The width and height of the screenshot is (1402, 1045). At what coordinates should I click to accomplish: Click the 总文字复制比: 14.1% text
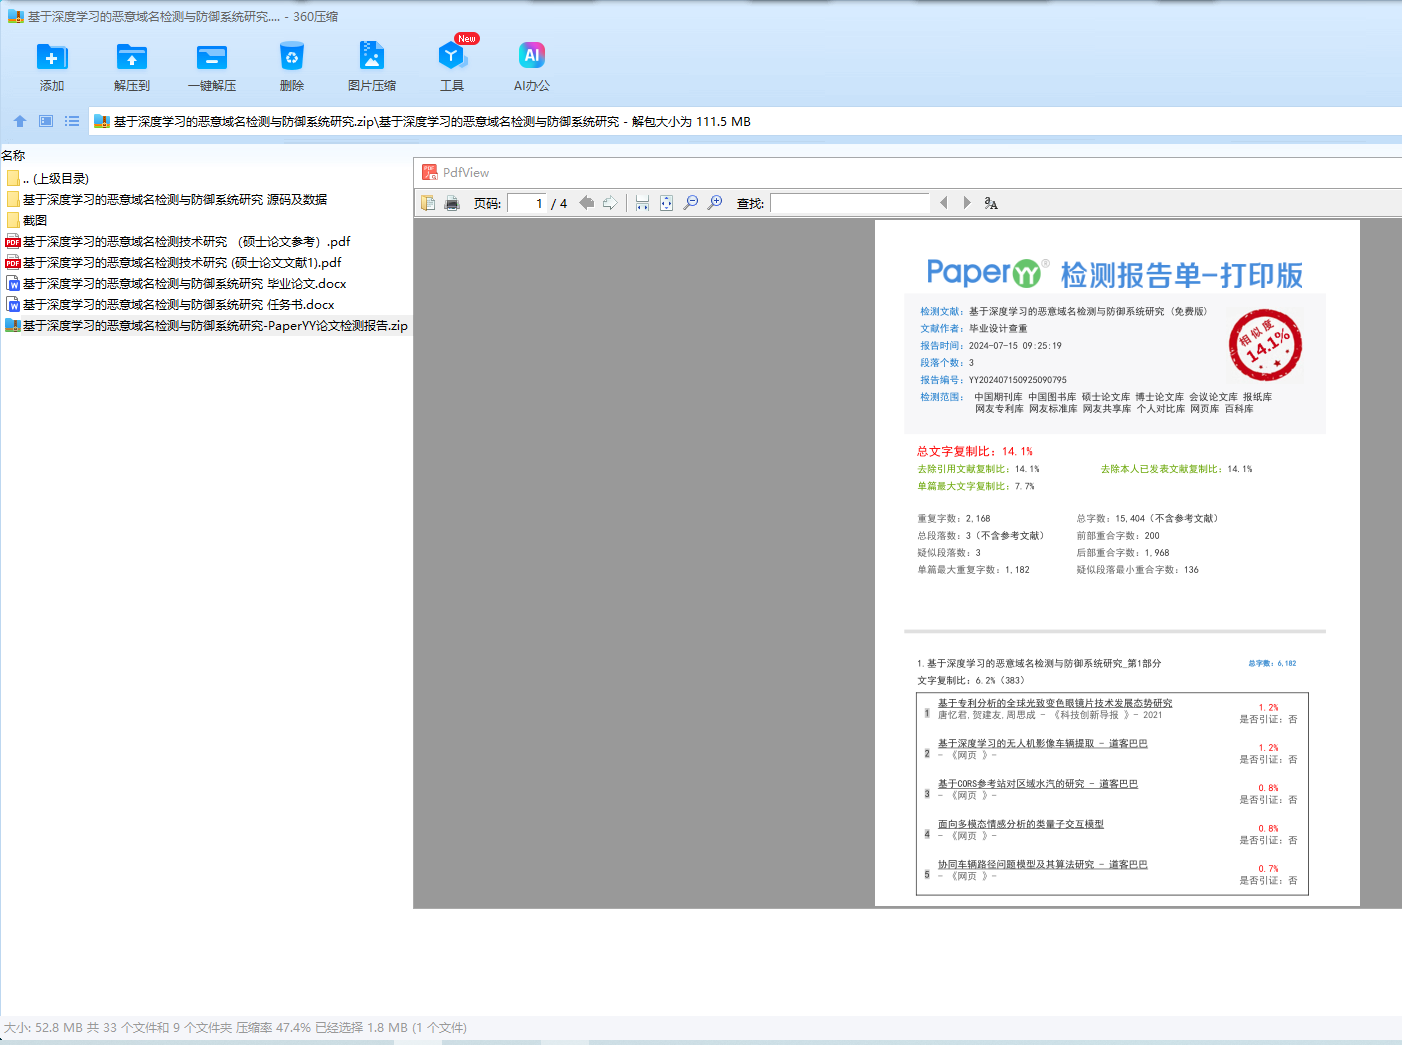pyautogui.click(x=975, y=451)
